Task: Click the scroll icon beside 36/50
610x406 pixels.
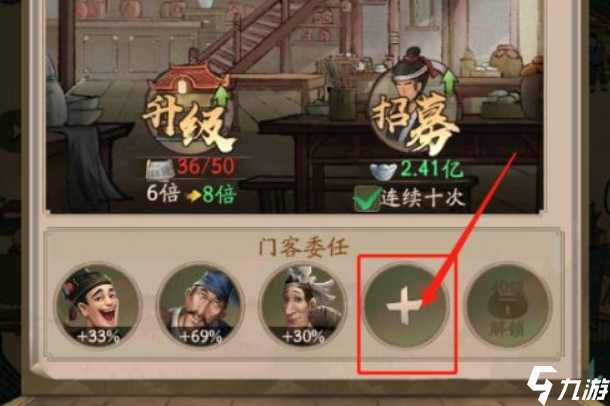Action: [160, 170]
